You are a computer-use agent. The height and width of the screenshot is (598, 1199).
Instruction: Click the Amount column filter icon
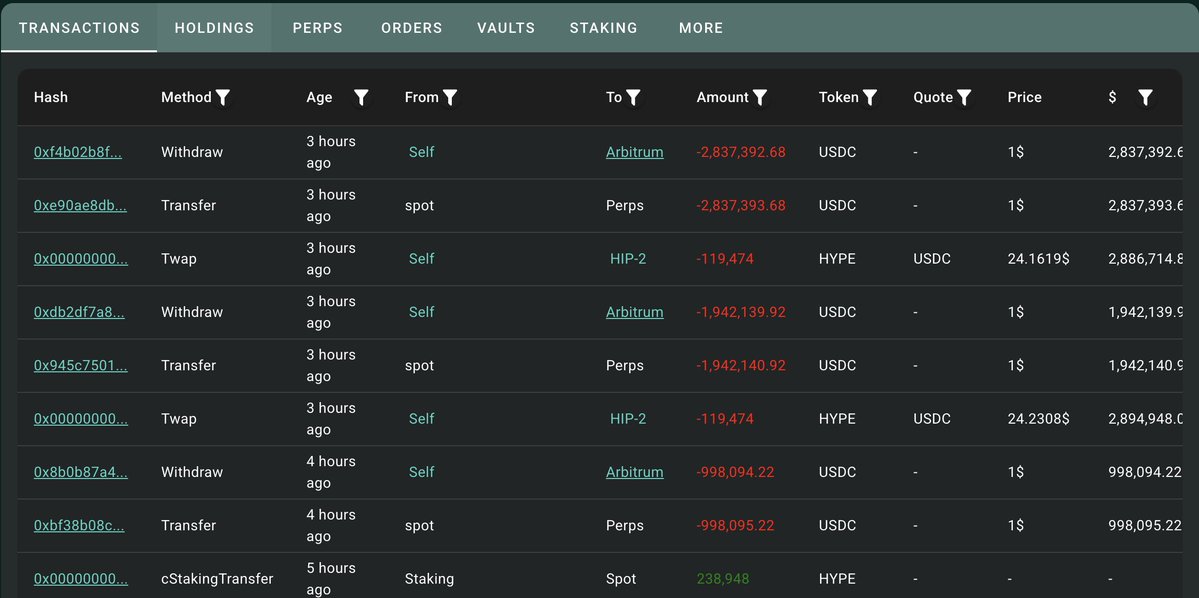point(760,97)
